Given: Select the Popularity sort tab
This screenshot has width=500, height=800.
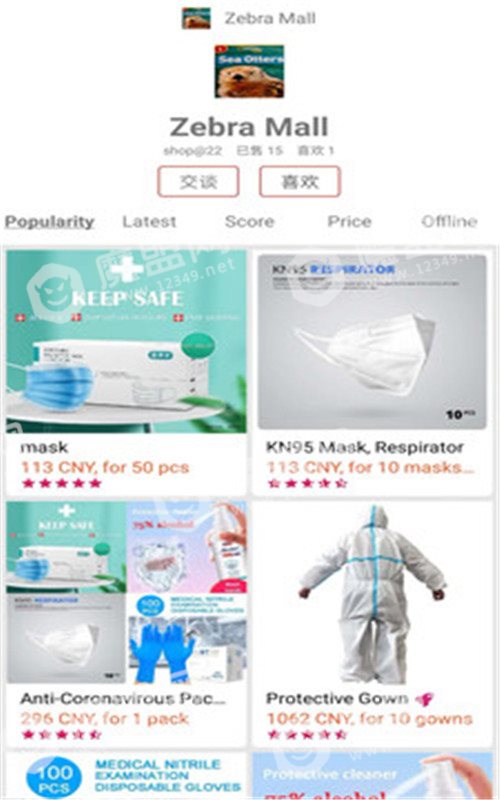Looking at the screenshot, I should click(49, 221).
